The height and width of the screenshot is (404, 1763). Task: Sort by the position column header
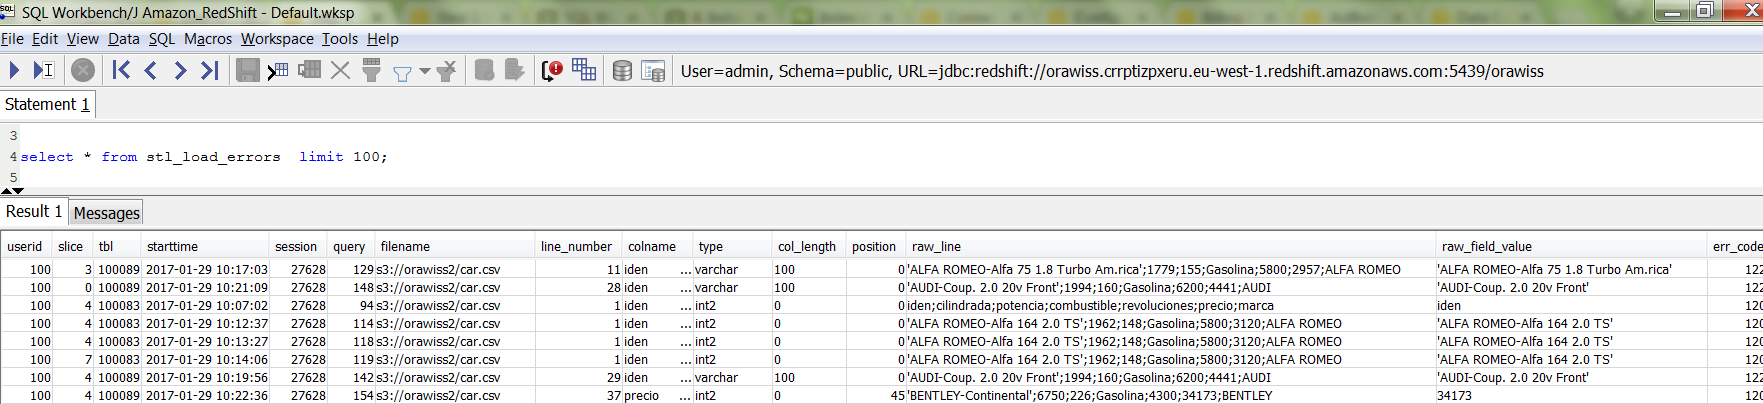pos(874,246)
